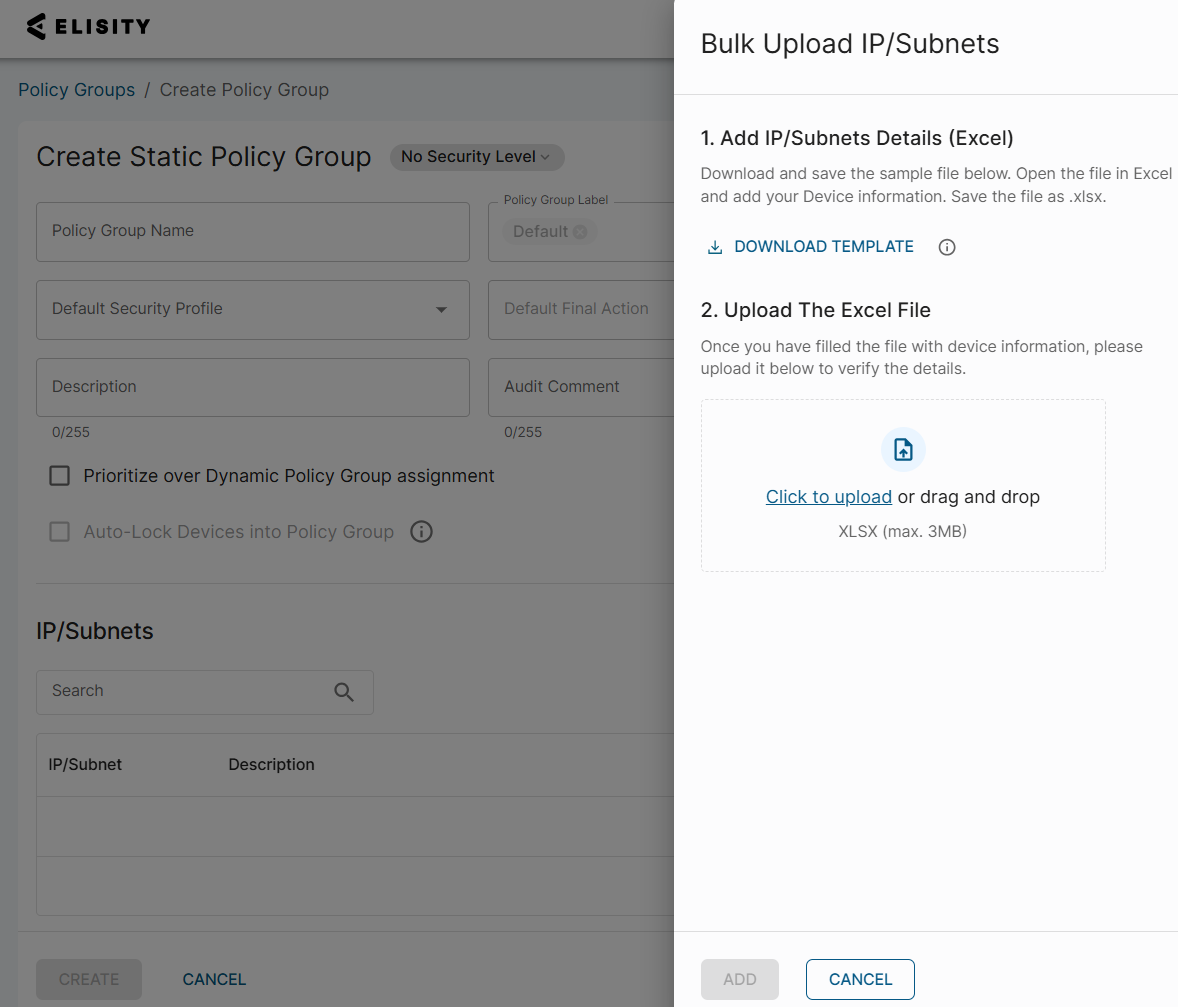Click the Policy Group Name field

[x=252, y=231]
